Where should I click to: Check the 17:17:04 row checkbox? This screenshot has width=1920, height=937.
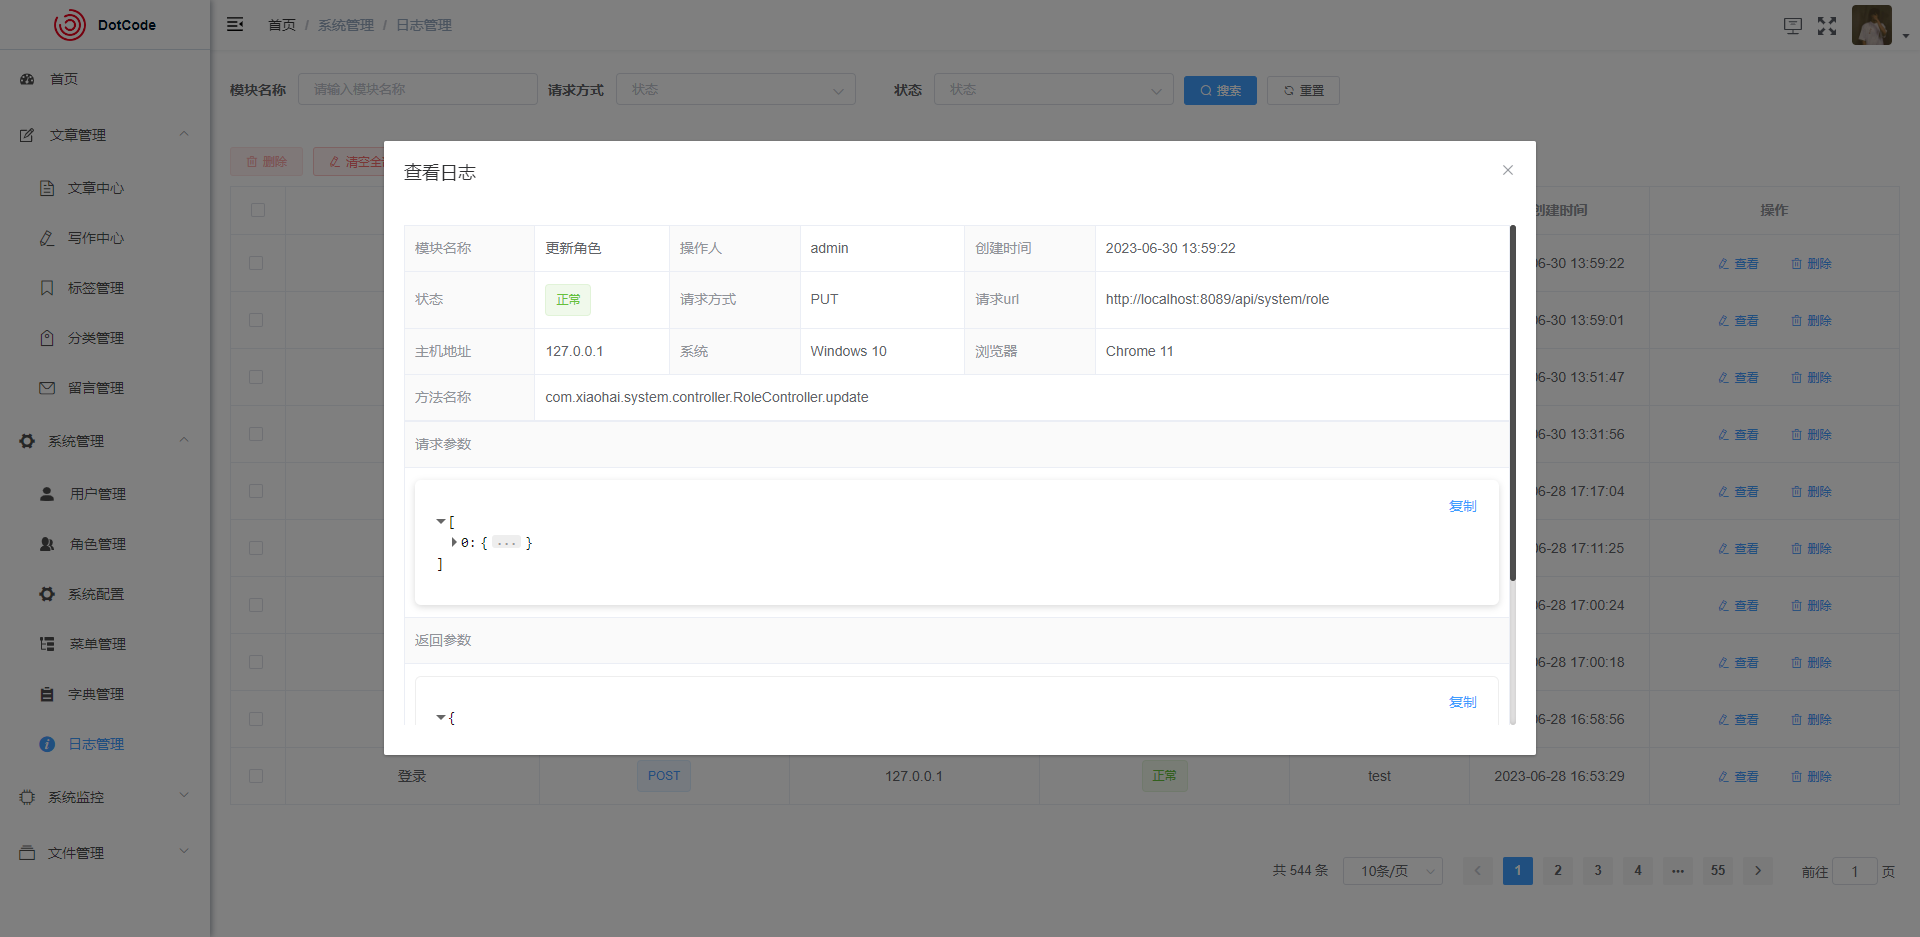coord(256,491)
